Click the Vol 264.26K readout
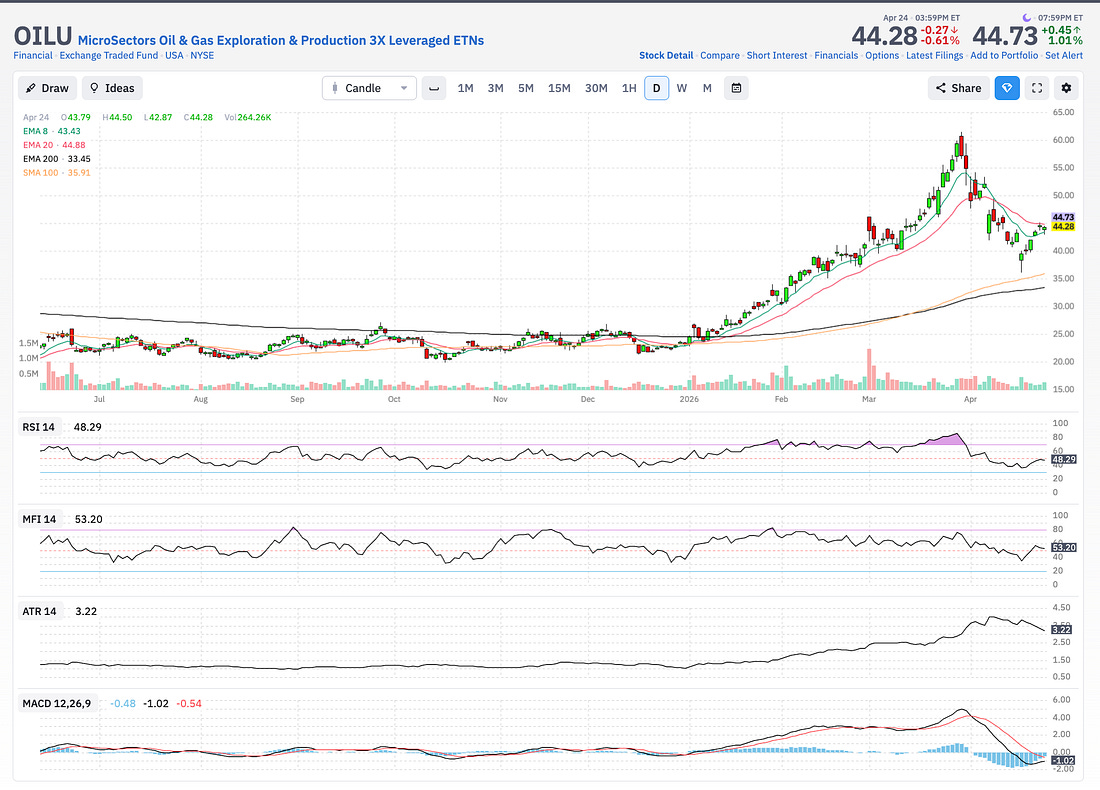Image resolution: width=1100 pixels, height=790 pixels. 248,117
